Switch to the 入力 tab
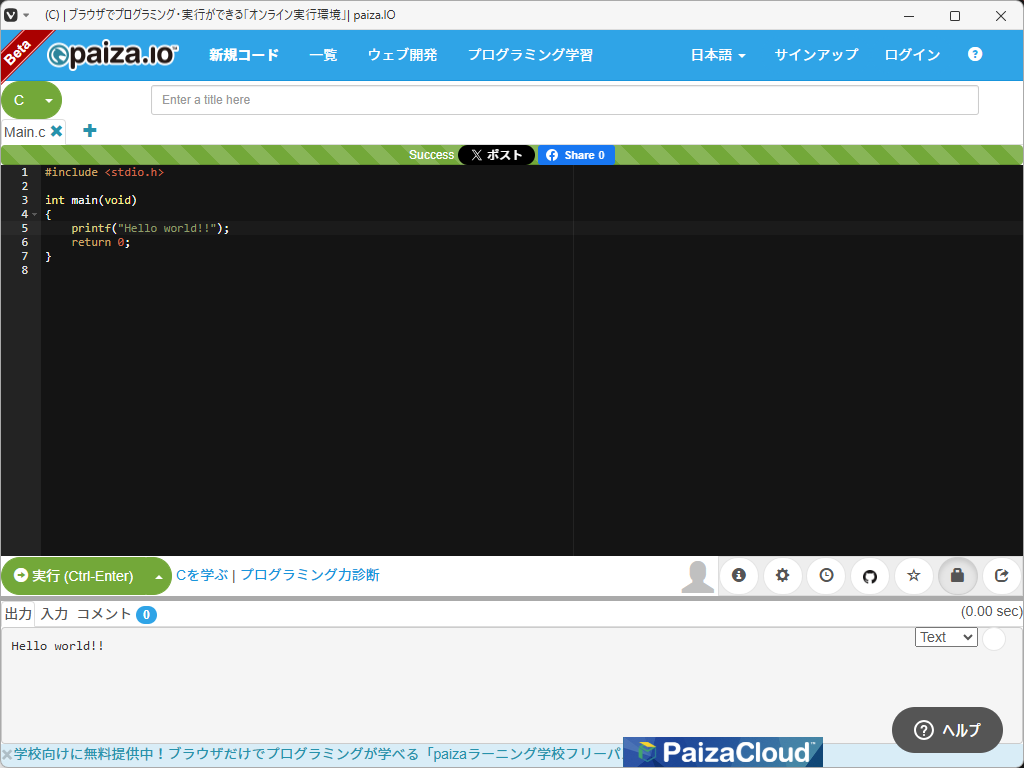The image size is (1024, 768). pos(54,614)
